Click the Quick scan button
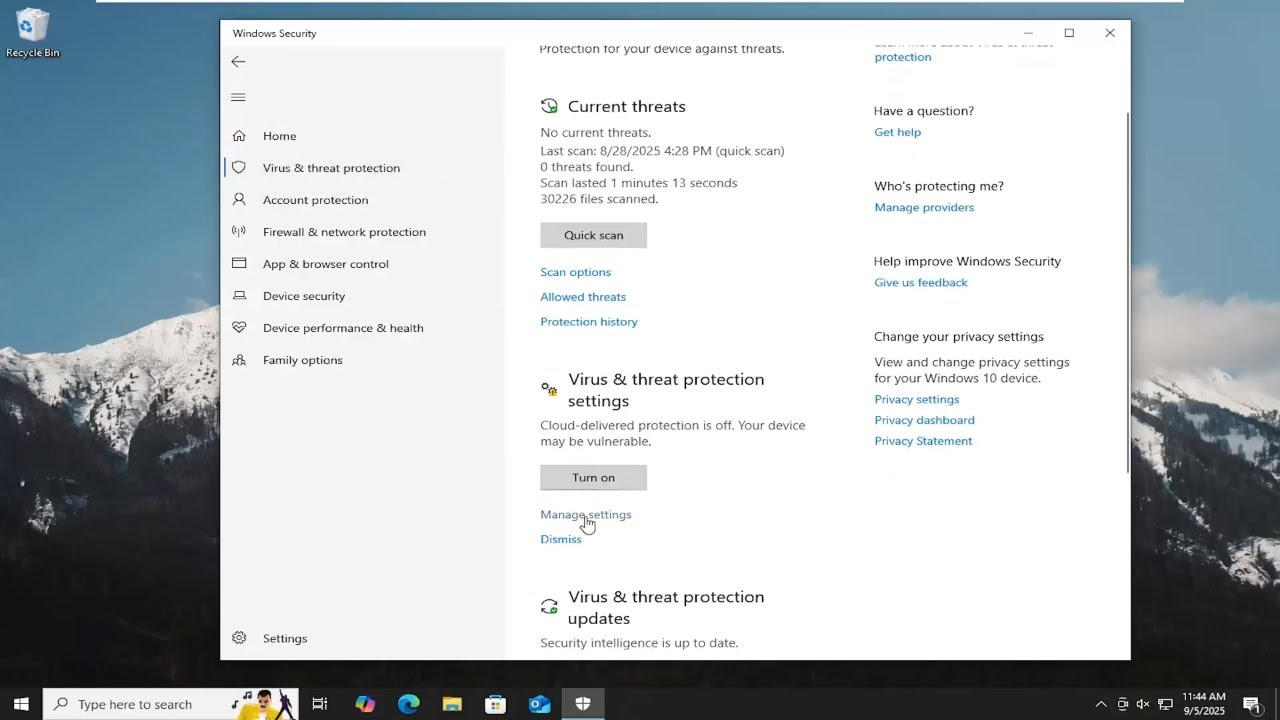 point(594,235)
